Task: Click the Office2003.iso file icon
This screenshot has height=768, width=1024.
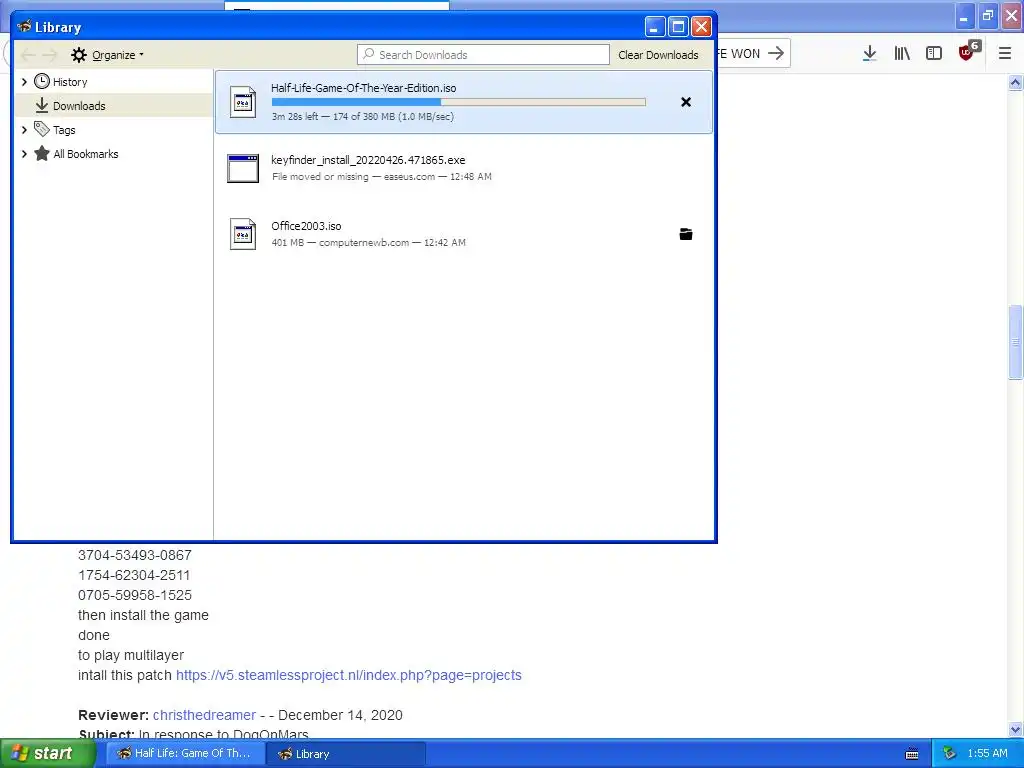Action: pos(243,234)
